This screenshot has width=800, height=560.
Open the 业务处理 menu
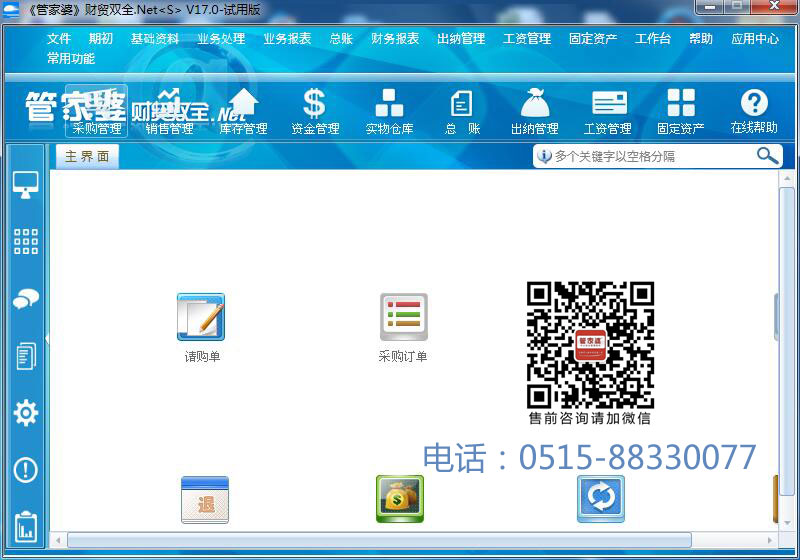(x=221, y=39)
